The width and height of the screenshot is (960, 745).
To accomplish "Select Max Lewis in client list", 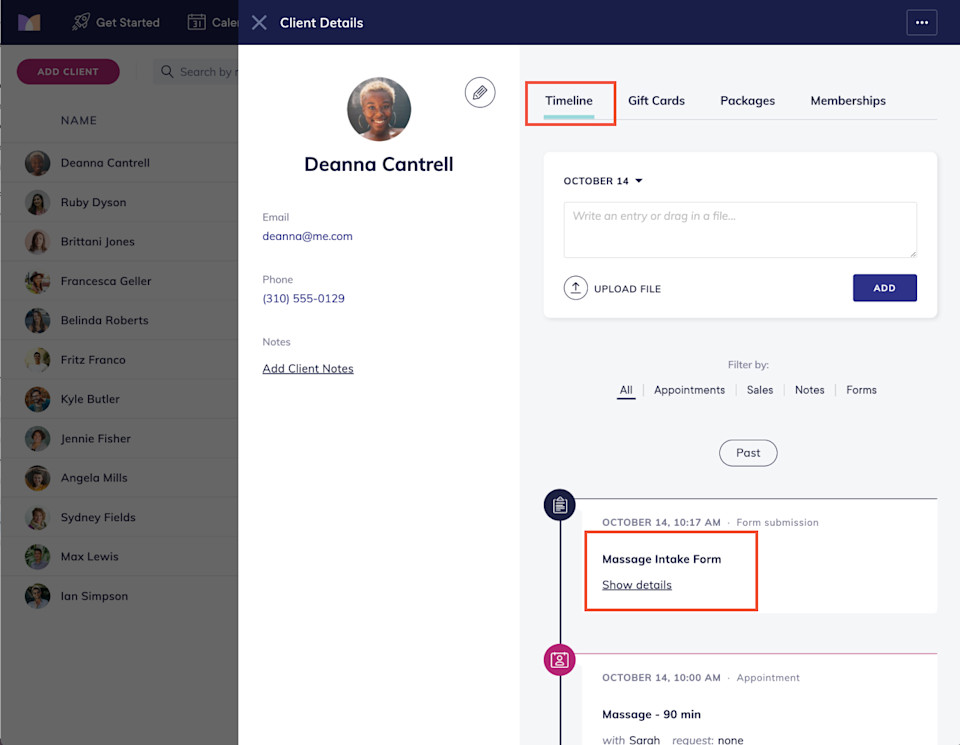I will [x=119, y=556].
